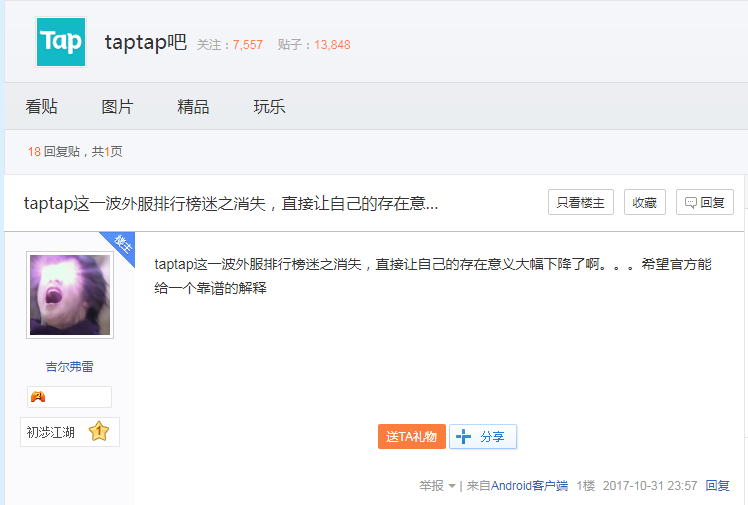
Task: Expand the 举报 dropdown arrow
Action: [x=452, y=486]
